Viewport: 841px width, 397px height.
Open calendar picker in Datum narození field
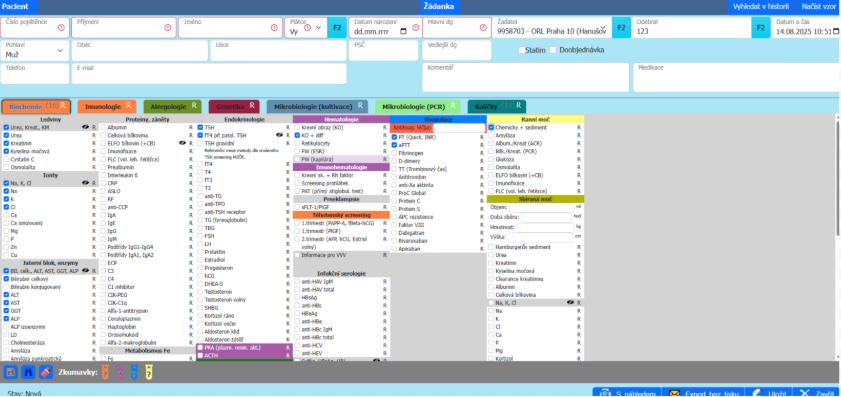(x=403, y=32)
